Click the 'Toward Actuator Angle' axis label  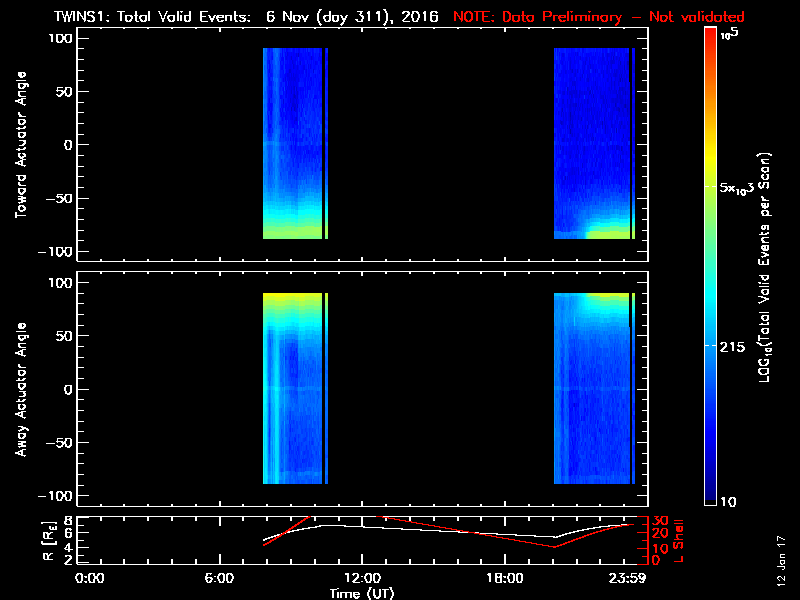coord(19,145)
